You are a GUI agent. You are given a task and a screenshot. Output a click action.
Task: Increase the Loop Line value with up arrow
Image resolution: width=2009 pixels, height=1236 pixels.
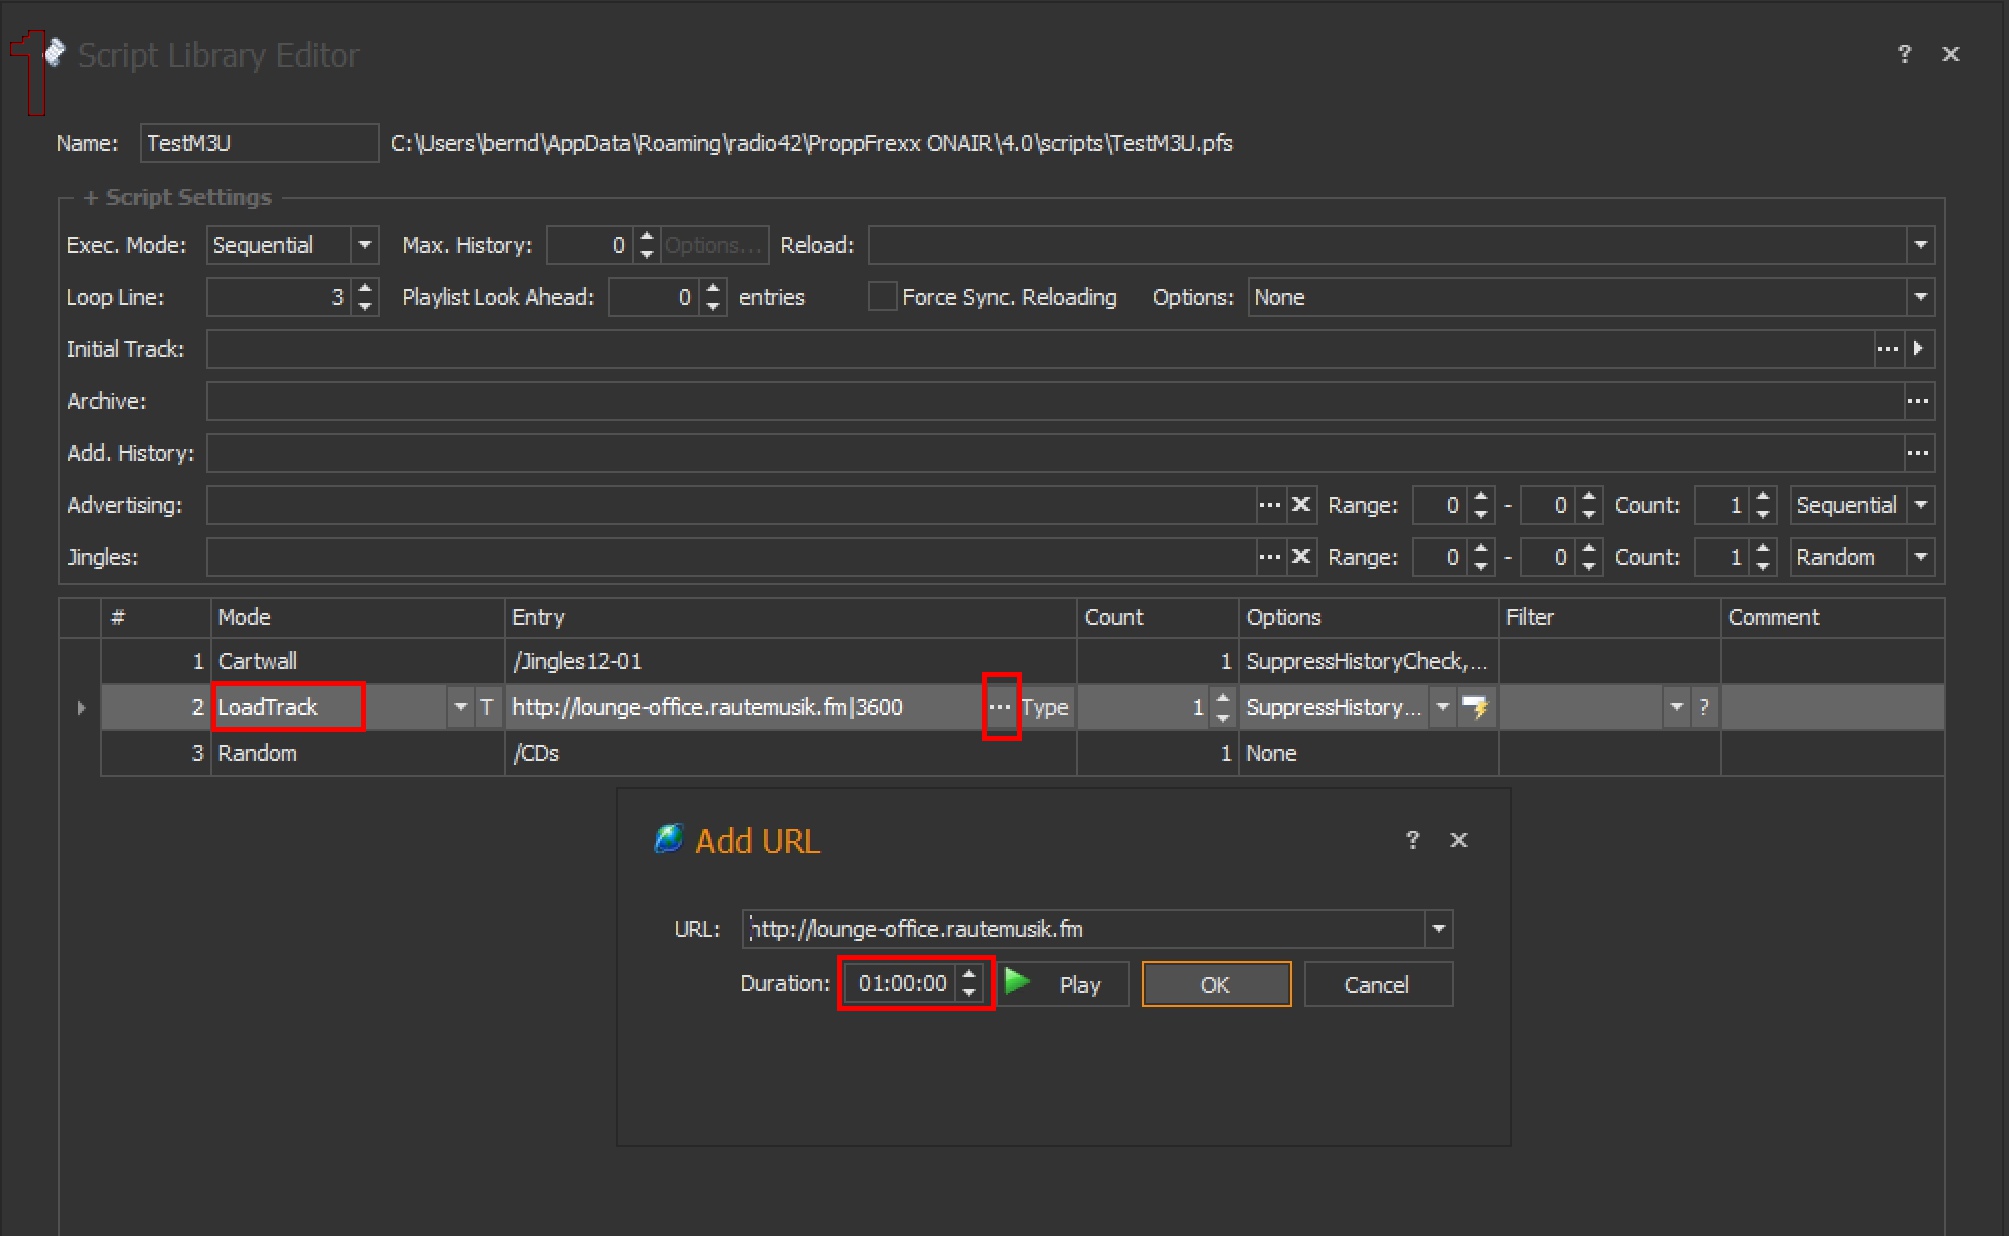point(365,289)
